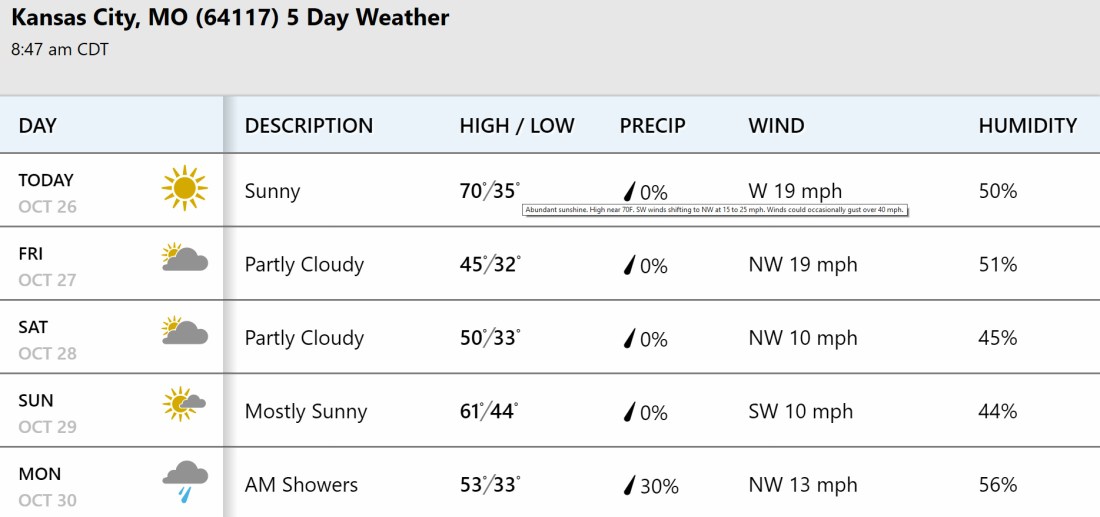Click the Abundant sunshine tooltip text
This screenshot has height=517, width=1100.
click(714, 210)
